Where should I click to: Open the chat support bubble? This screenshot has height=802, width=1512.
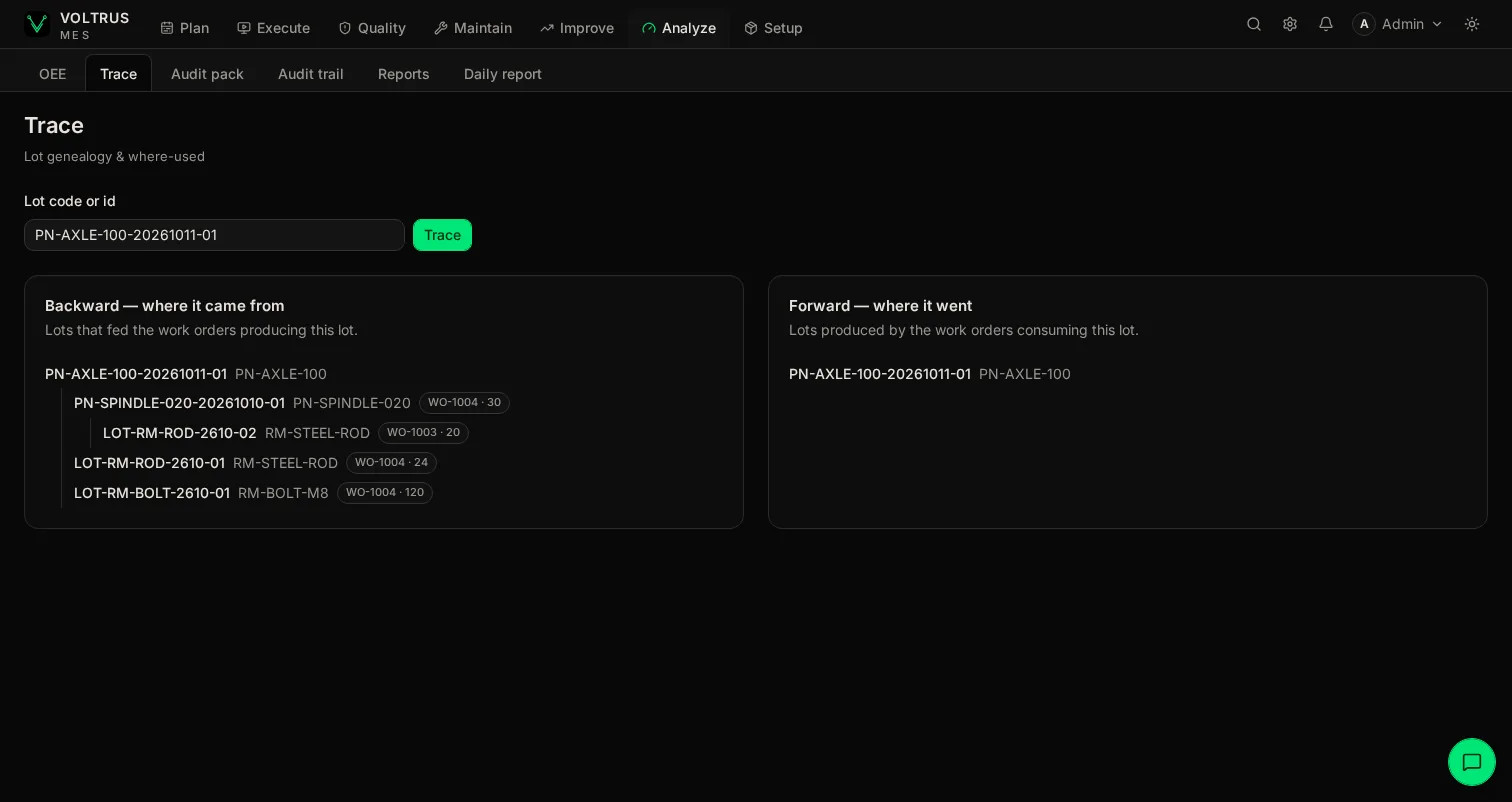(x=1472, y=762)
